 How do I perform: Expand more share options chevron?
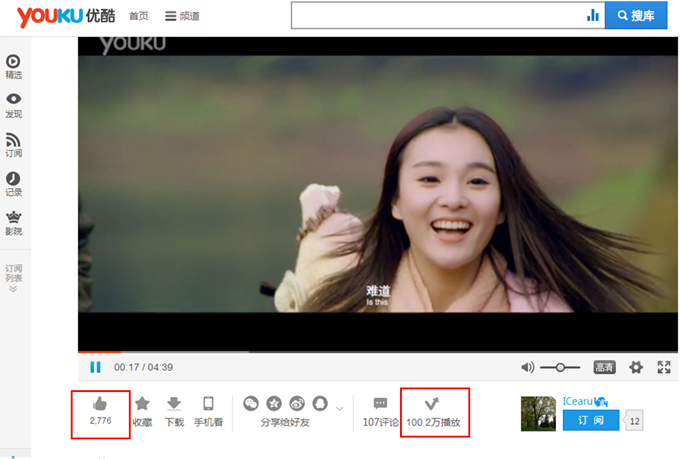pyautogui.click(x=340, y=408)
